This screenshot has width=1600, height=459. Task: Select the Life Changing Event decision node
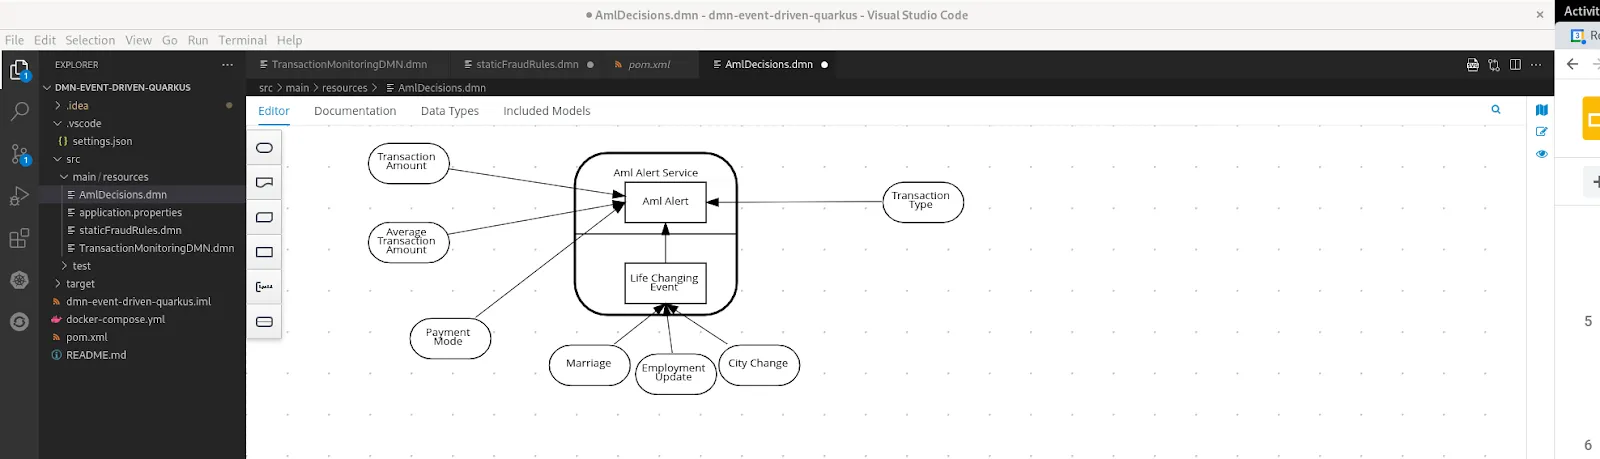pyautogui.click(x=665, y=283)
